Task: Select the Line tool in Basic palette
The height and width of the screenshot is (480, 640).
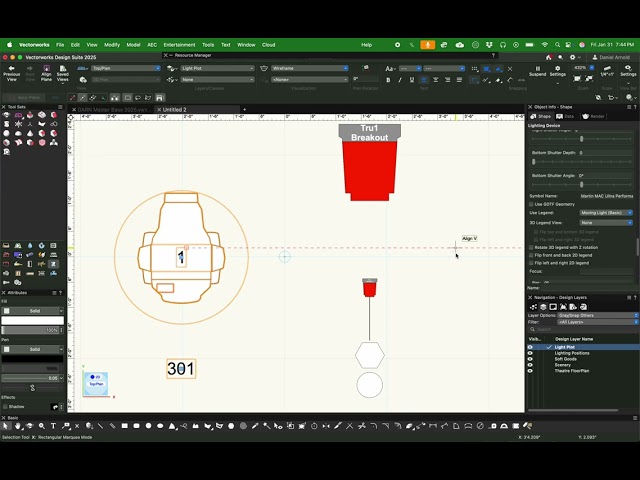Action: (x=100, y=426)
